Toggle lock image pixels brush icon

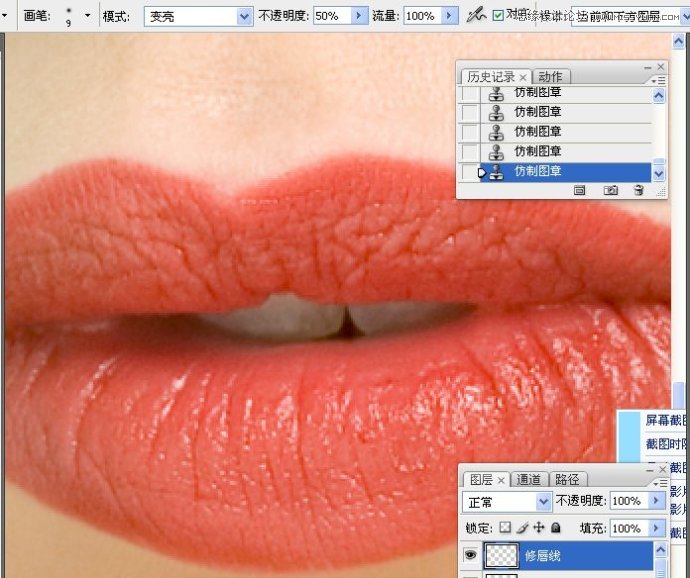click(x=522, y=527)
